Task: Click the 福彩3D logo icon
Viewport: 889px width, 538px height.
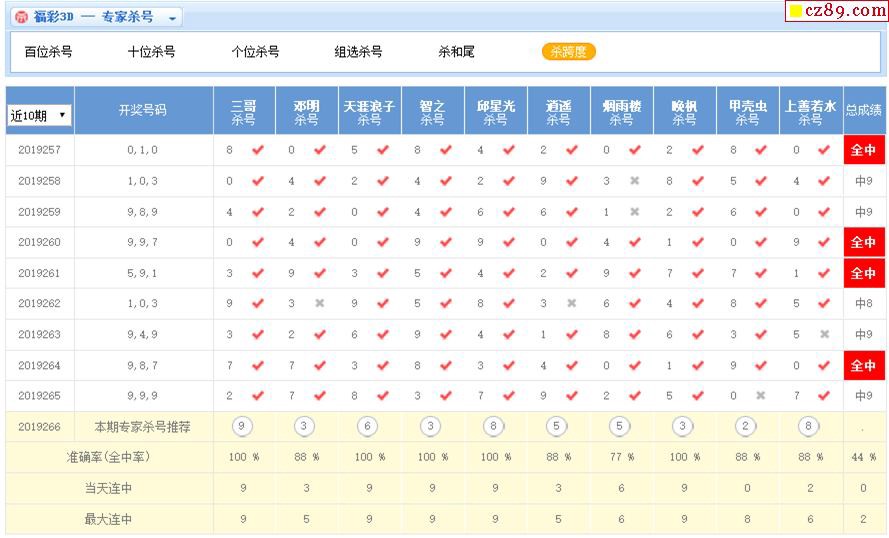Action: click(21, 17)
